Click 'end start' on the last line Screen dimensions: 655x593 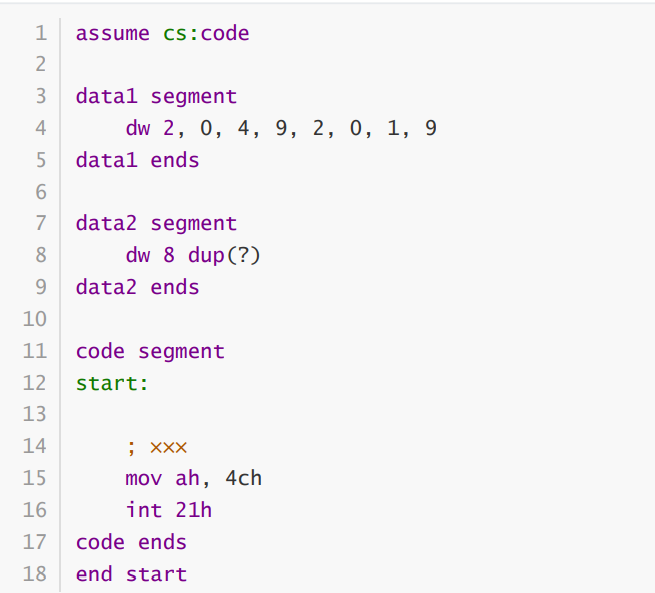[131, 574]
